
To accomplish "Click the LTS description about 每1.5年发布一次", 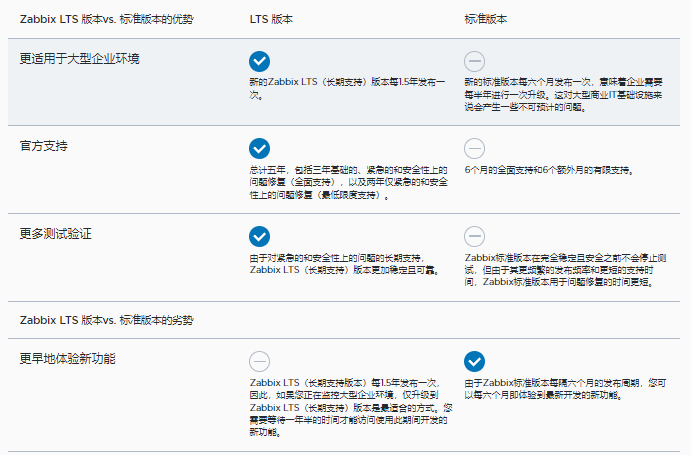I will point(346,89).
